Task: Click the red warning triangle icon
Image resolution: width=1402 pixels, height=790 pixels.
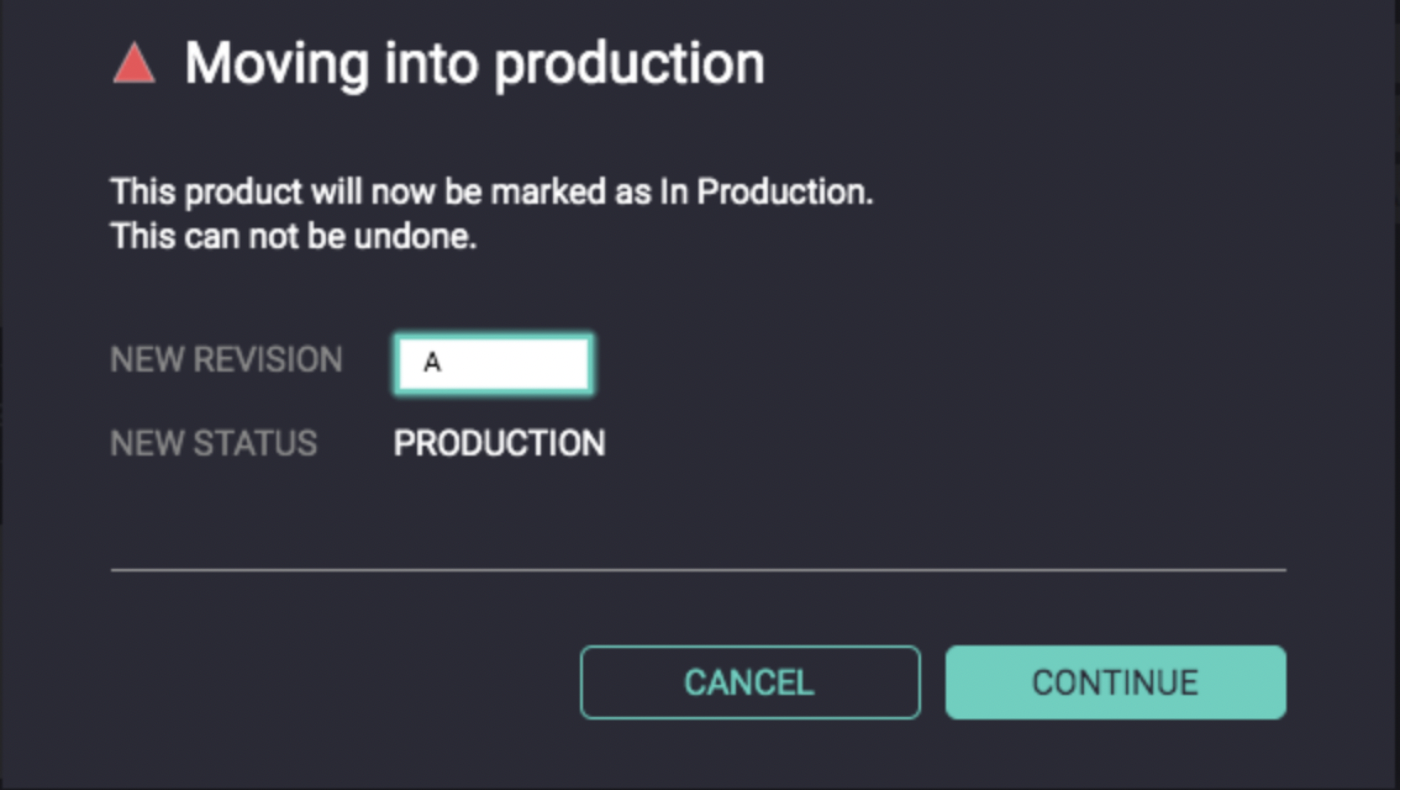Action: click(134, 65)
